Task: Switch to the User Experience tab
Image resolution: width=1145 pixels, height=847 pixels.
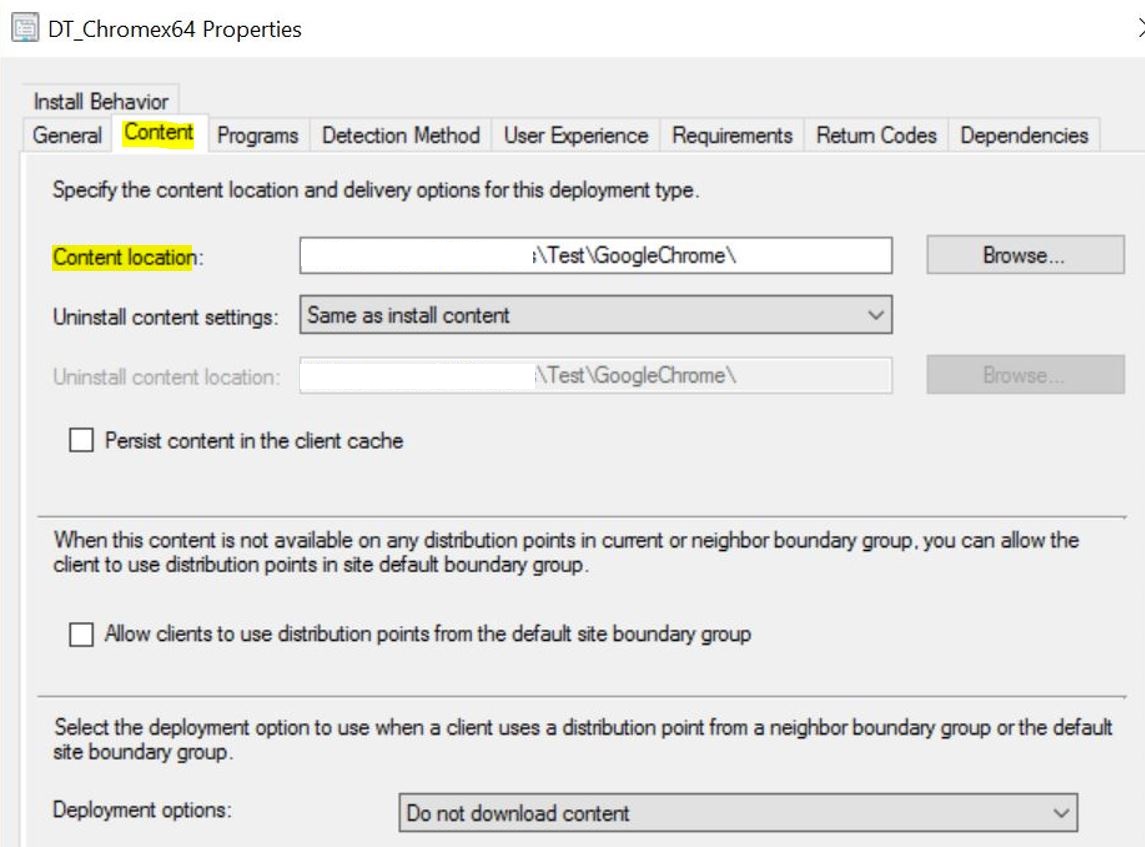Action: point(575,135)
